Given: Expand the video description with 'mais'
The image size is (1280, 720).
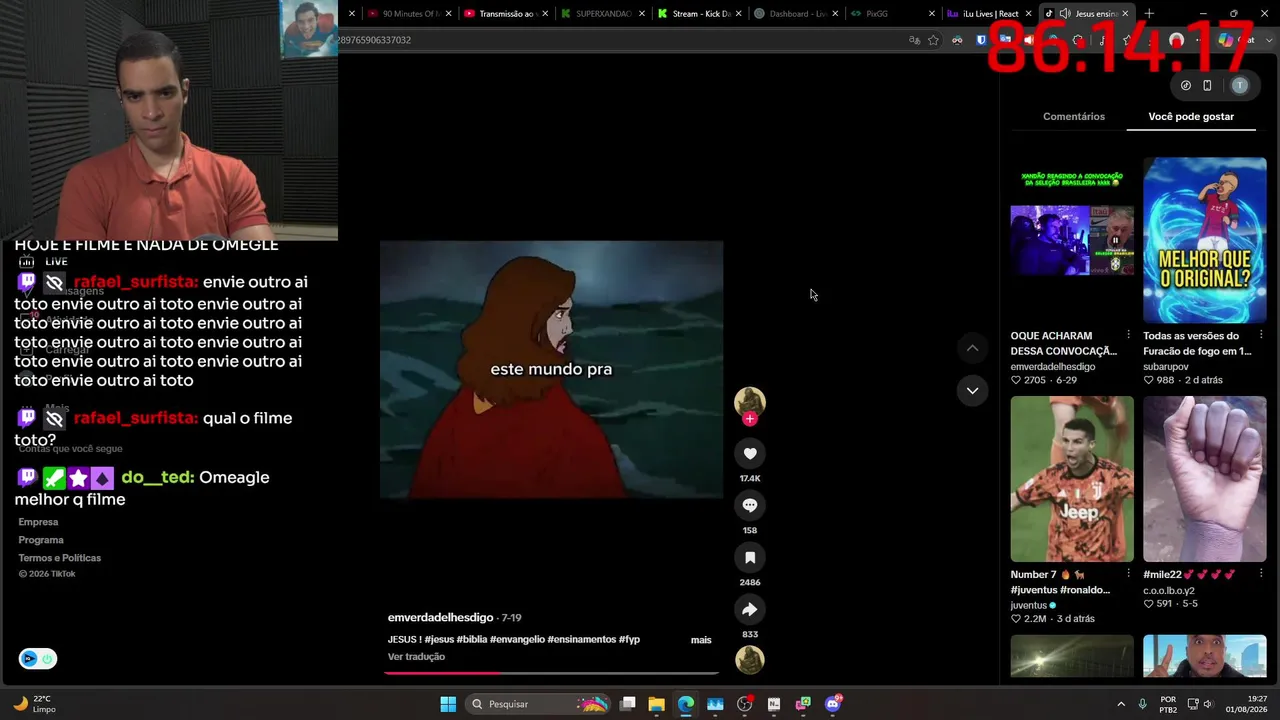Looking at the screenshot, I should 701,640.
